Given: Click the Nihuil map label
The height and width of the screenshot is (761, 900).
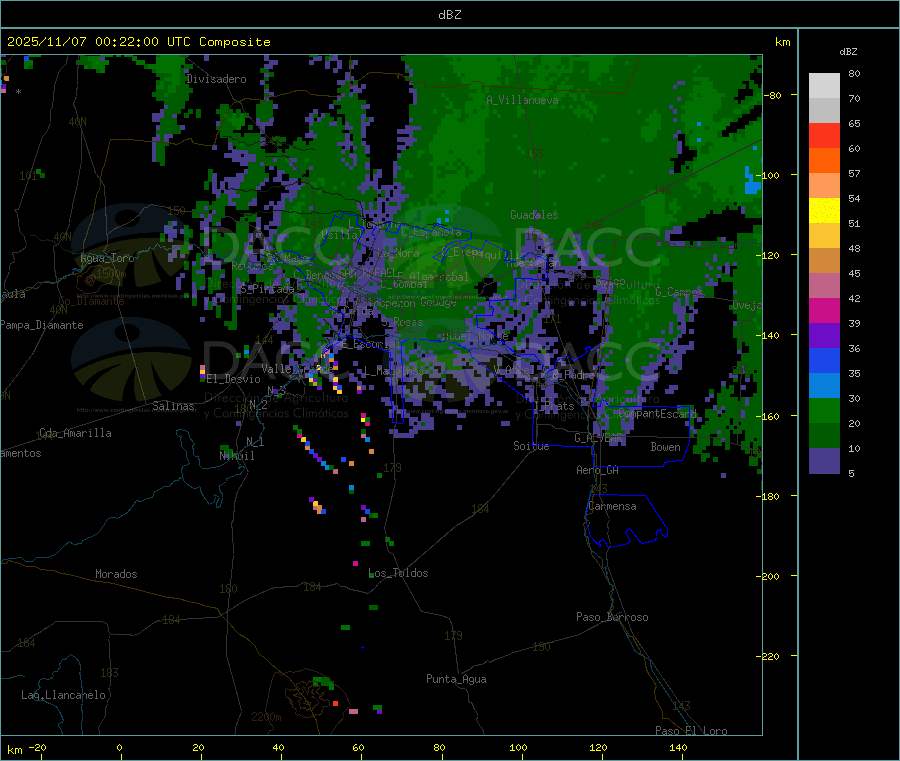Looking at the screenshot, I should [x=237, y=456].
